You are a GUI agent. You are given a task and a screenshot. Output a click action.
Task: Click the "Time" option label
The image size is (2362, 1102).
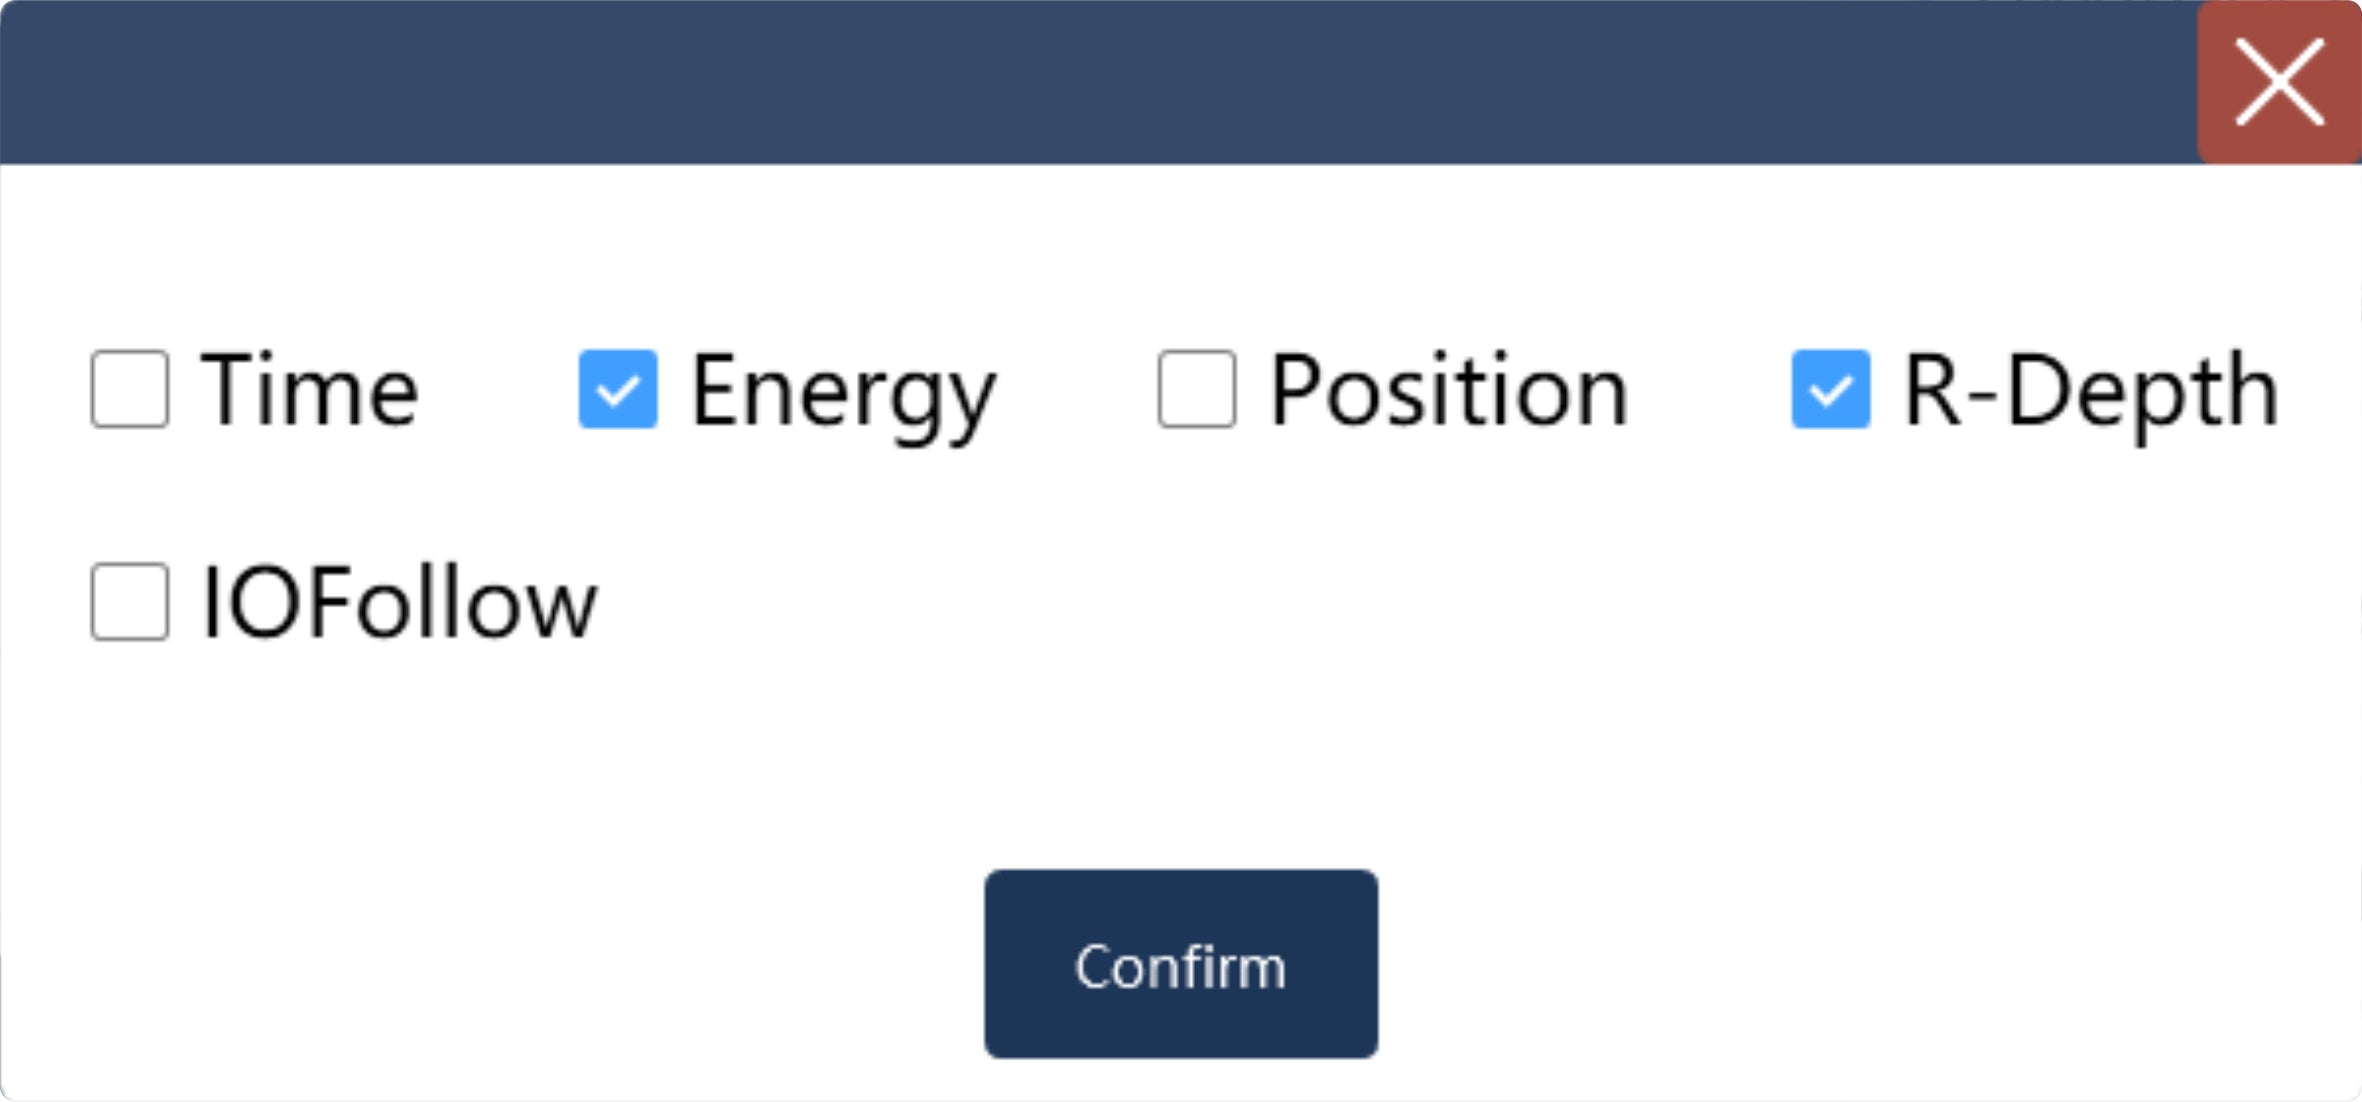[309, 391]
